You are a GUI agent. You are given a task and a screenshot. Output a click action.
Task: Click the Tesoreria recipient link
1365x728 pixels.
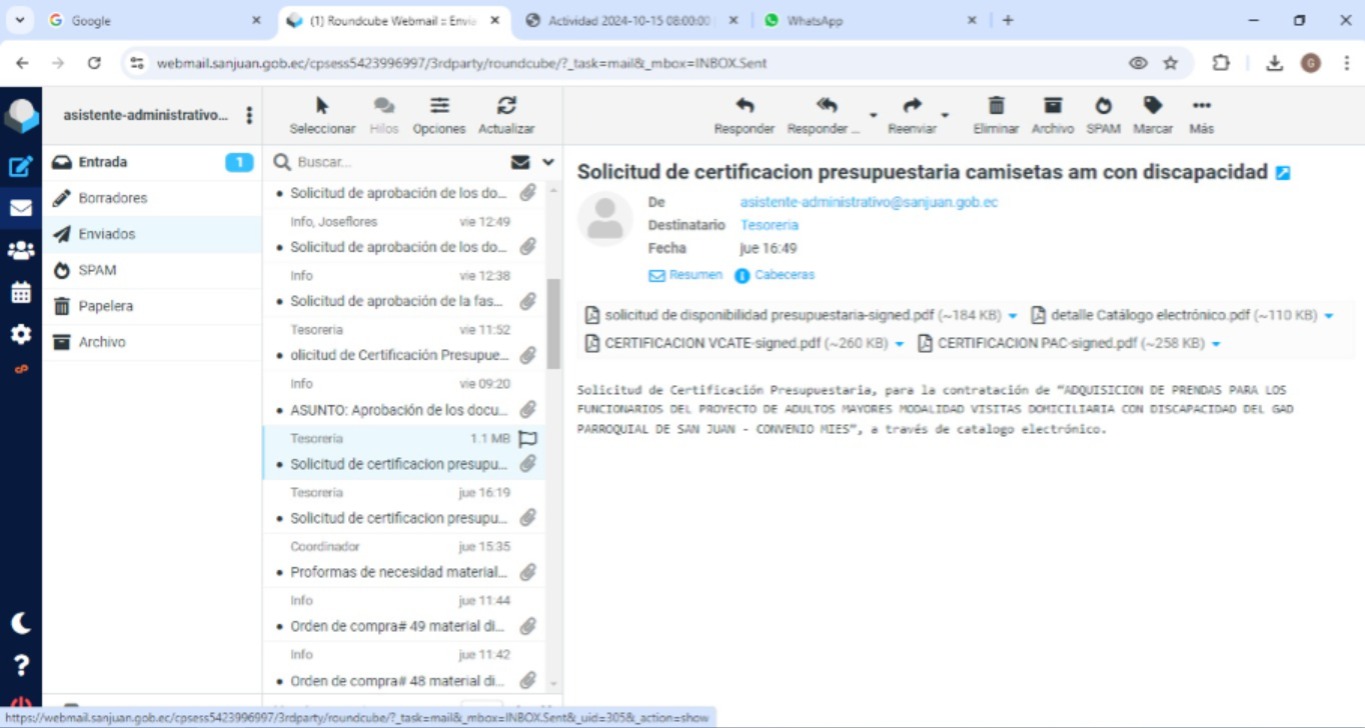pyautogui.click(x=769, y=225)
